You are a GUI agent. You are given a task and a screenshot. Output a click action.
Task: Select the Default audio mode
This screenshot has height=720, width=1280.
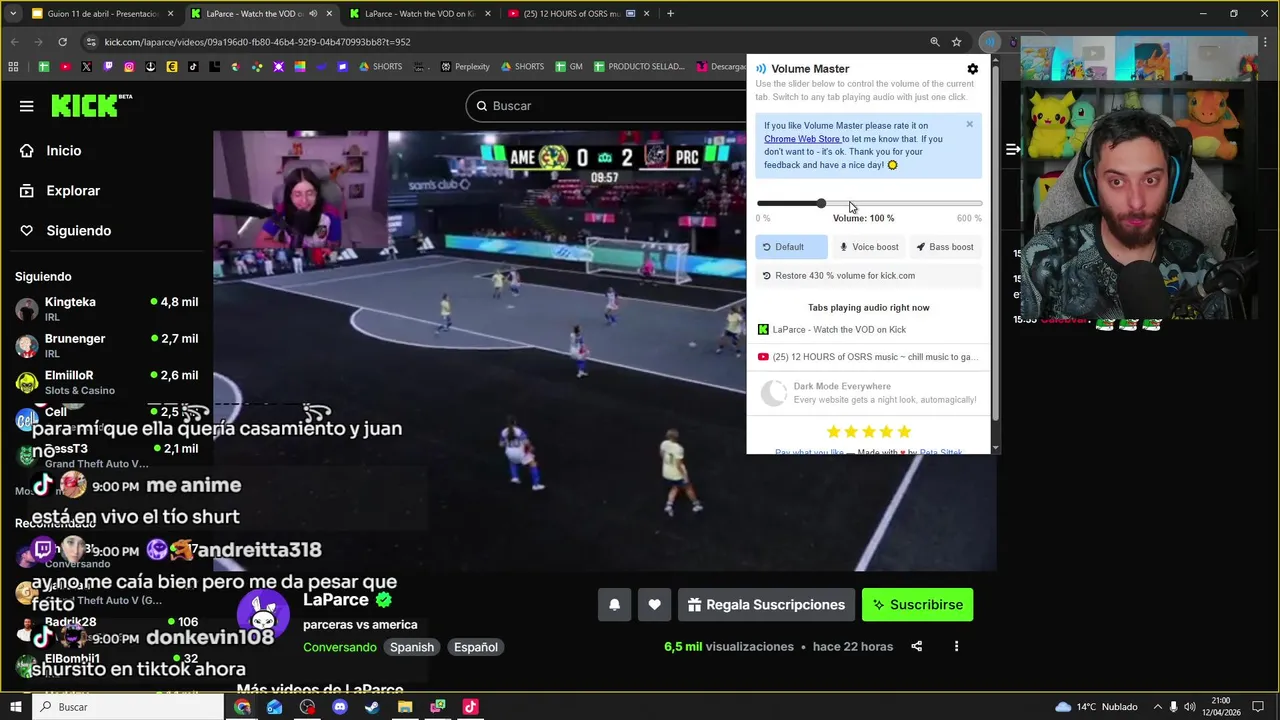(x=791, y=247)
